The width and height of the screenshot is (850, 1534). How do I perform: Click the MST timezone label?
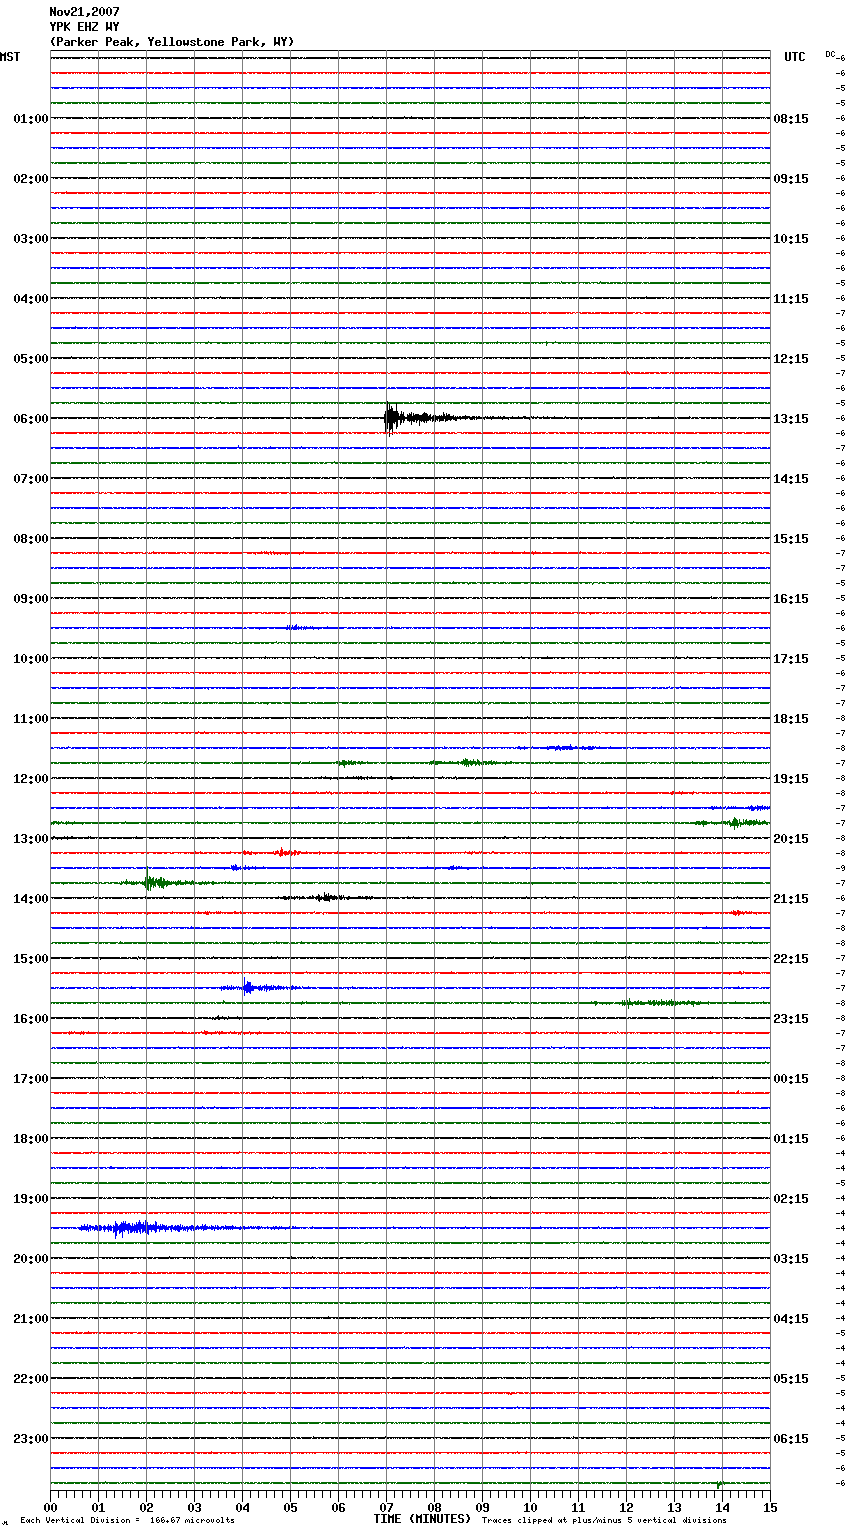coord(10,57)
